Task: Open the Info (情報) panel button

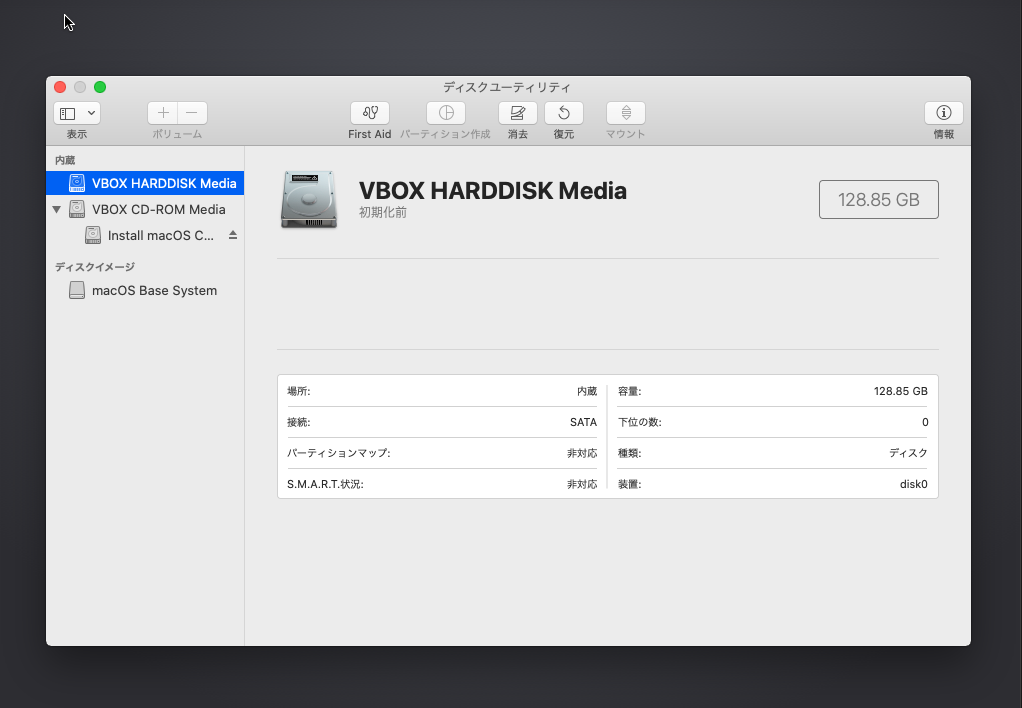Action: (943, 113)
